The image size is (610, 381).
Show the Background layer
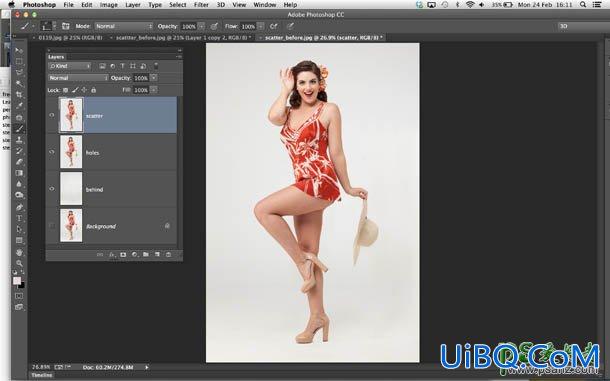click(52, 226)
